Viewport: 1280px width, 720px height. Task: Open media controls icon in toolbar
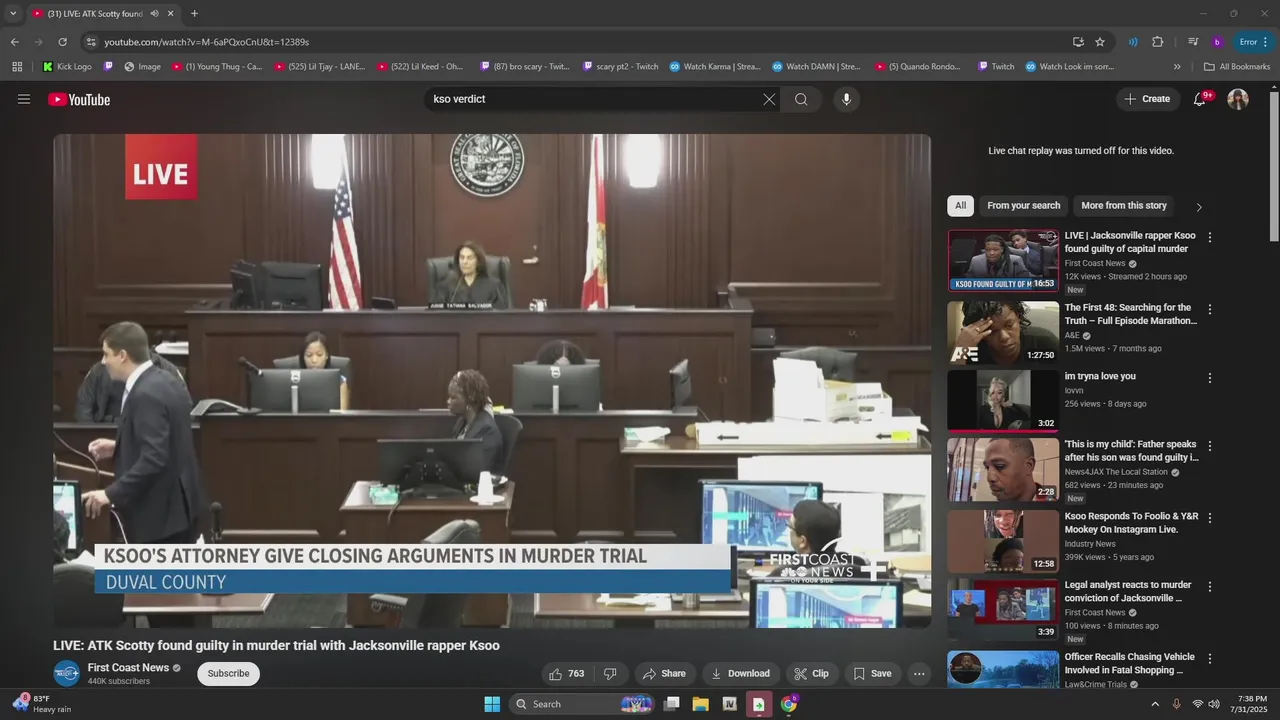(1193, 42)
